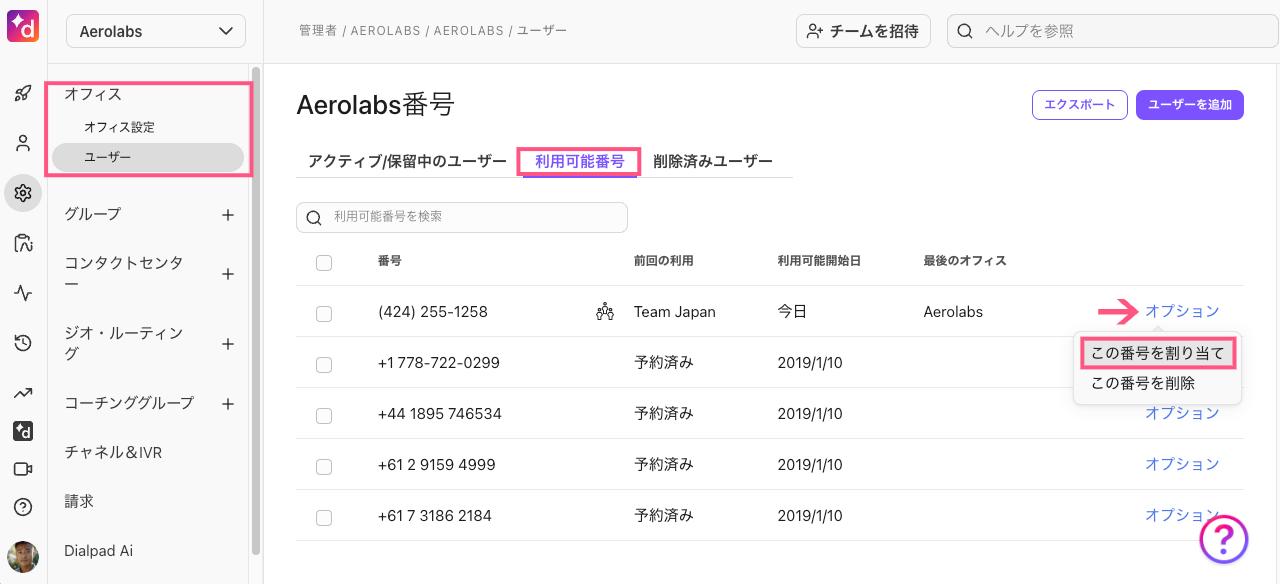Open オプション for (424) 255-1258
Screen dimensions: 1280x584
[1182, 311]
